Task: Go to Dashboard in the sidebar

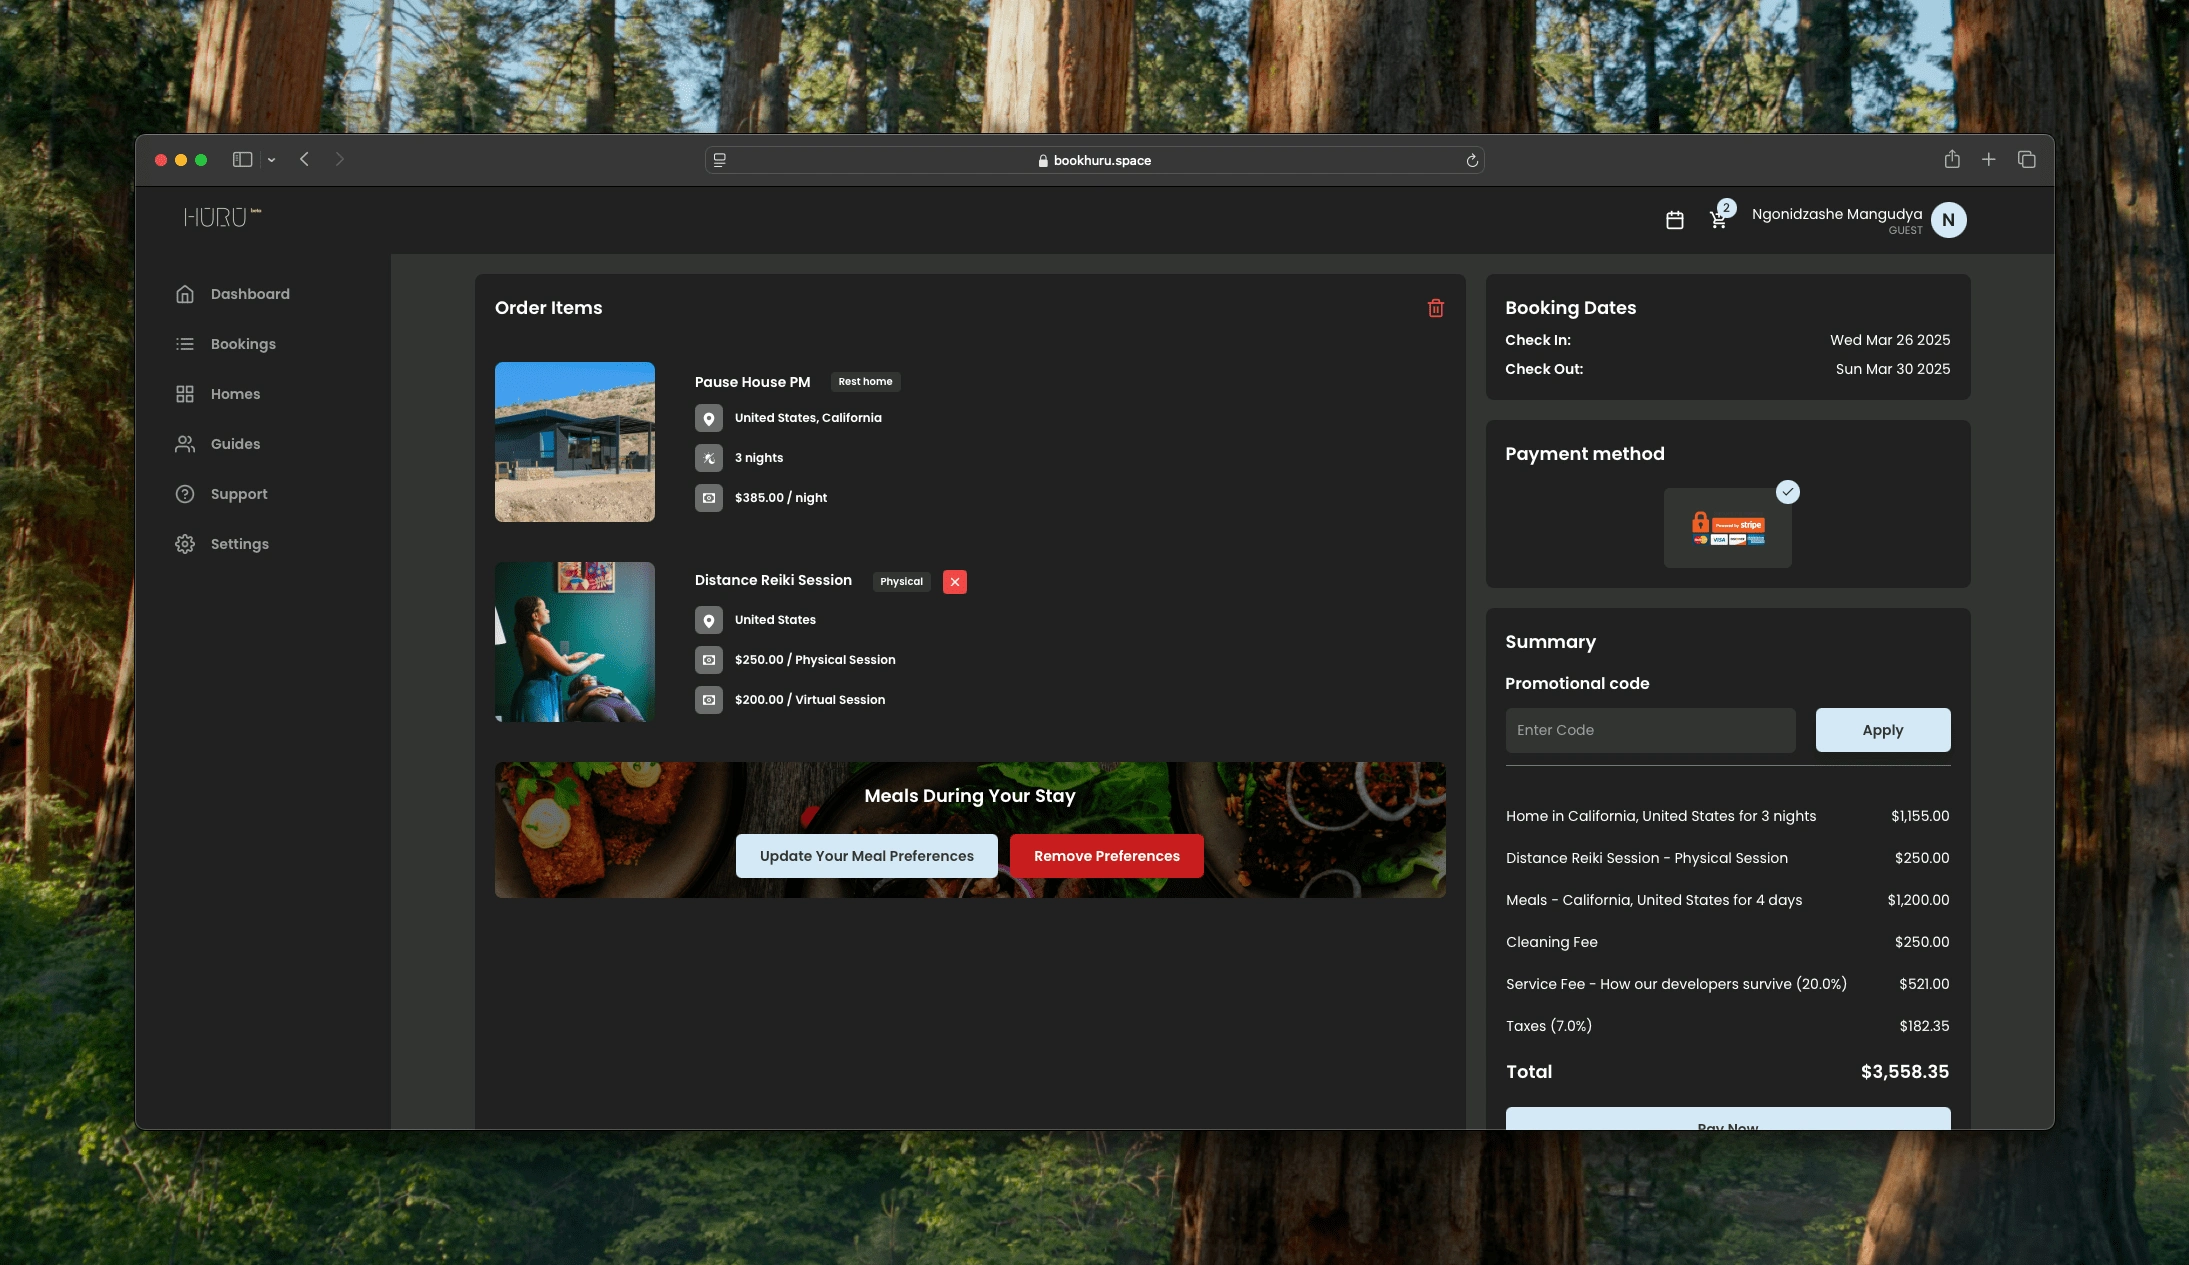Action: [x=250, y=294]
